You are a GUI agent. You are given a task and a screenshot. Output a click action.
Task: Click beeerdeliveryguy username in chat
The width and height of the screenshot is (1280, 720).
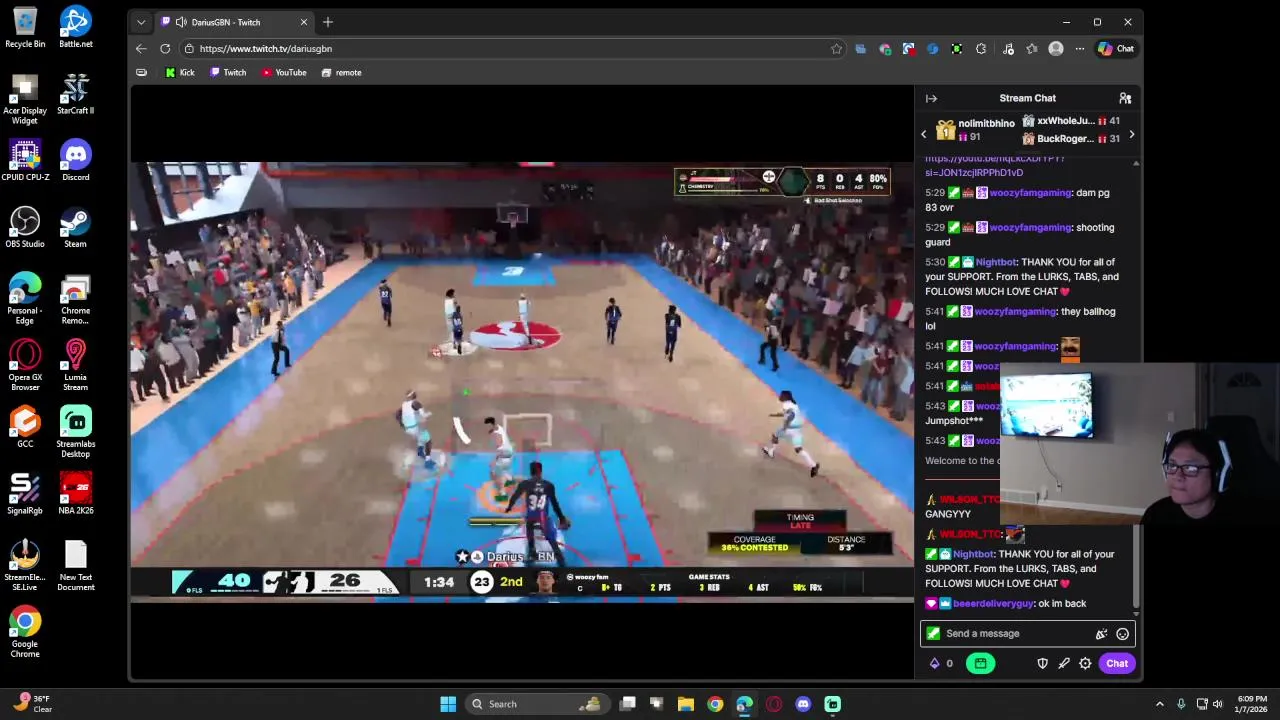pos(993,603)
